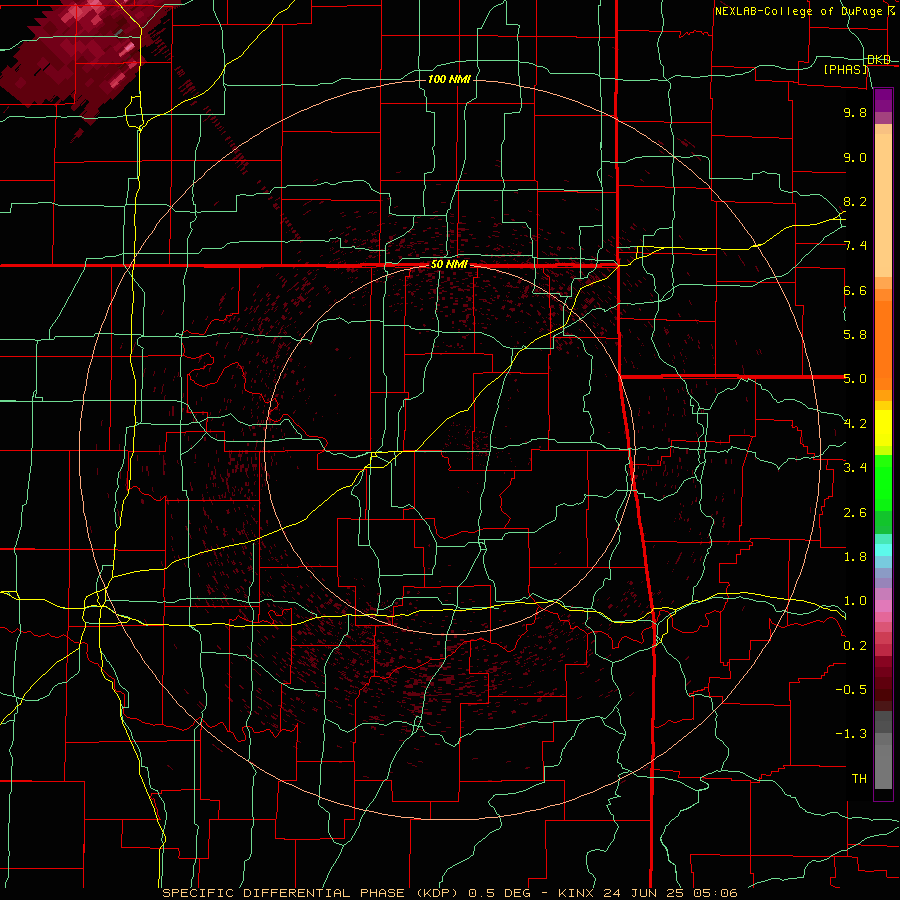Click the 9.8 value on color scale
The image size is (900, 900).
tap(855, 112)
